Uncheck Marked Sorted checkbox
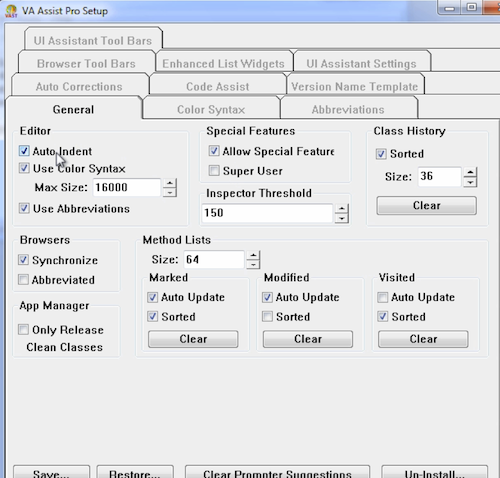500x478 pixels. pyautogui.click(x=152, y=316)
